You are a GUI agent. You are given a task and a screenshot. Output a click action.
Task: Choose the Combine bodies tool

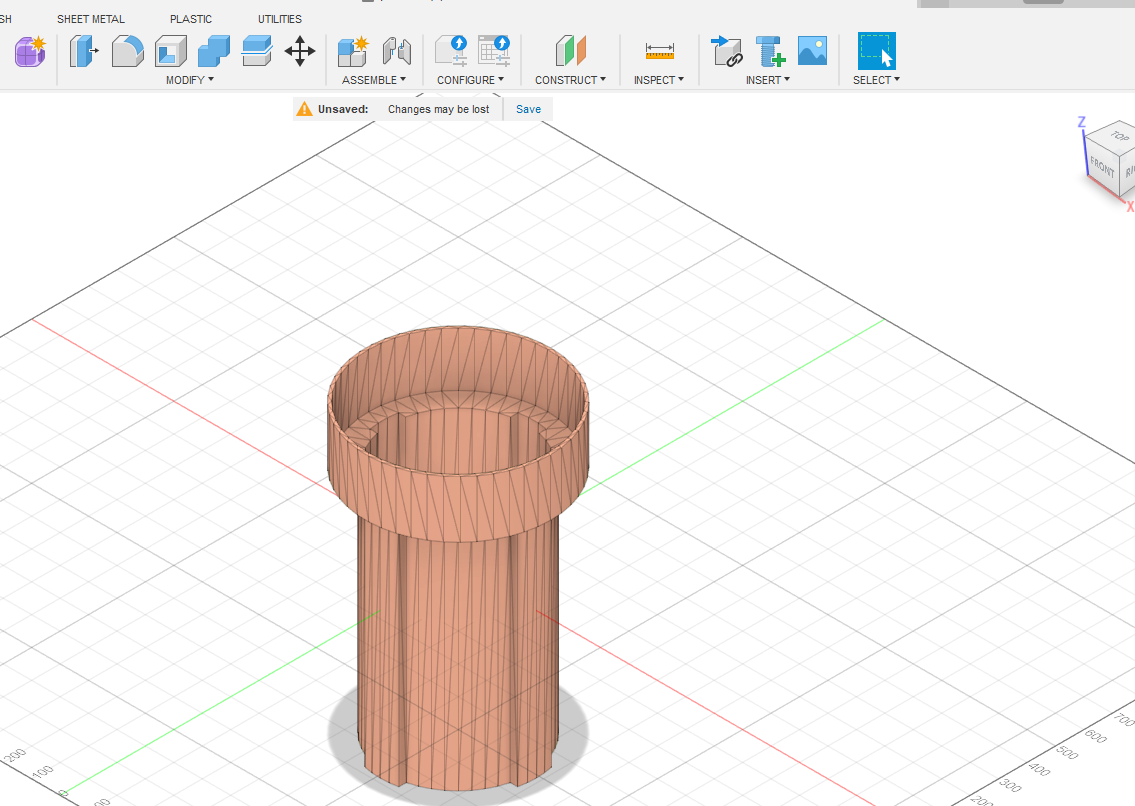click(x=214, y=51)
